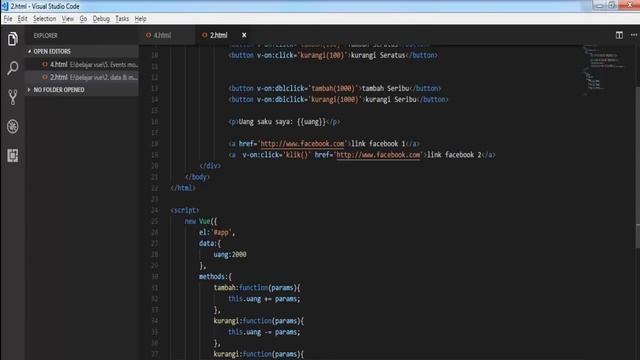Open the View menu
This screenshot has width=640, height=360.
[x=68, y=19]
